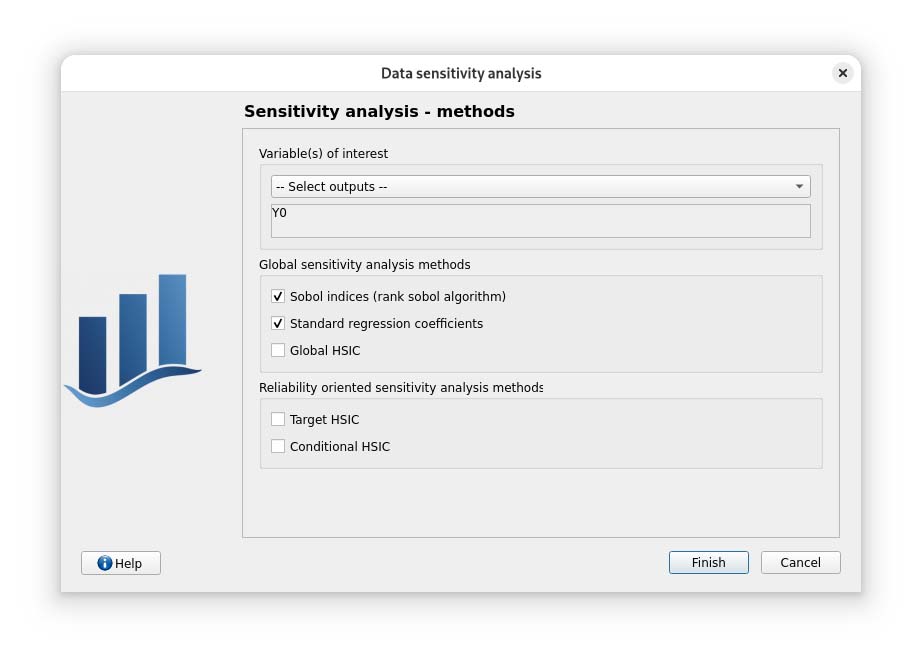Click the blue info icon beside Help
Image resolution: width=922 pixels, height=659 pixels.
[105, 563]
